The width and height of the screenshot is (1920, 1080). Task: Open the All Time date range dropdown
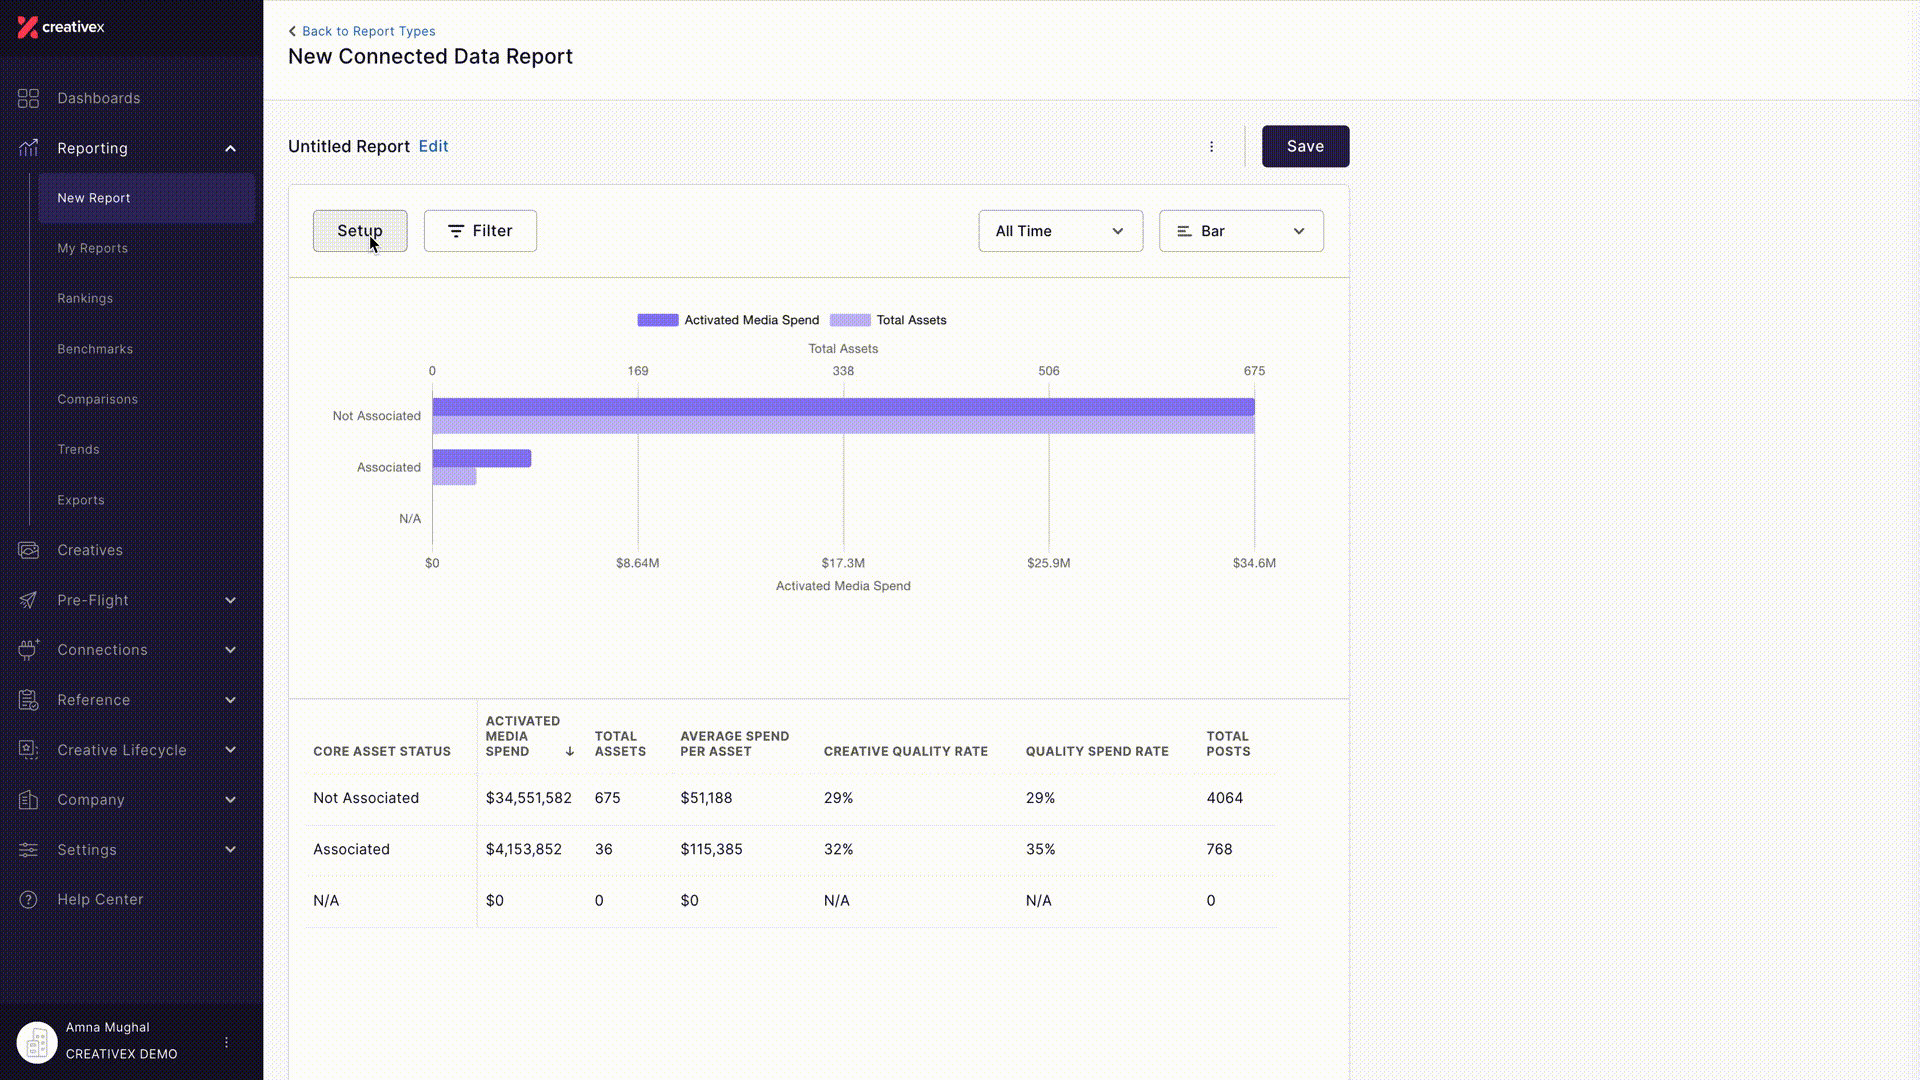coord(1060,231)
